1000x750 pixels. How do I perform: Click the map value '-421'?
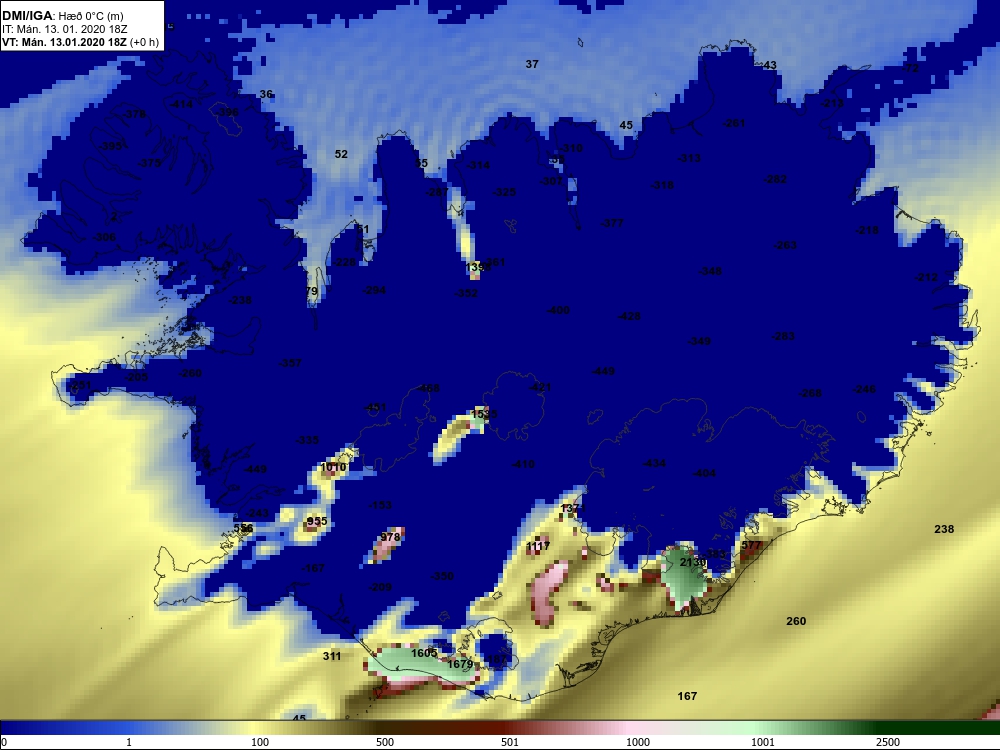pyautogui.click(x=540, y=387)
